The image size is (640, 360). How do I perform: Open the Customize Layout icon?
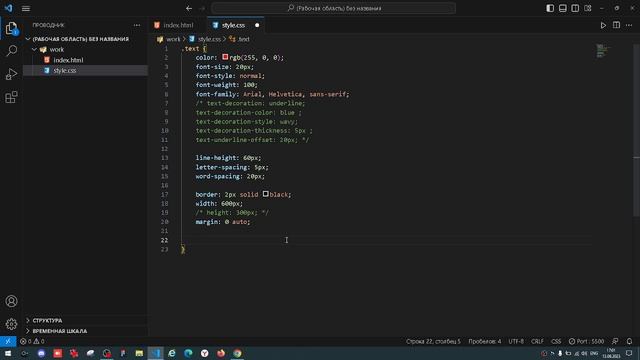(x=588, y=8)
